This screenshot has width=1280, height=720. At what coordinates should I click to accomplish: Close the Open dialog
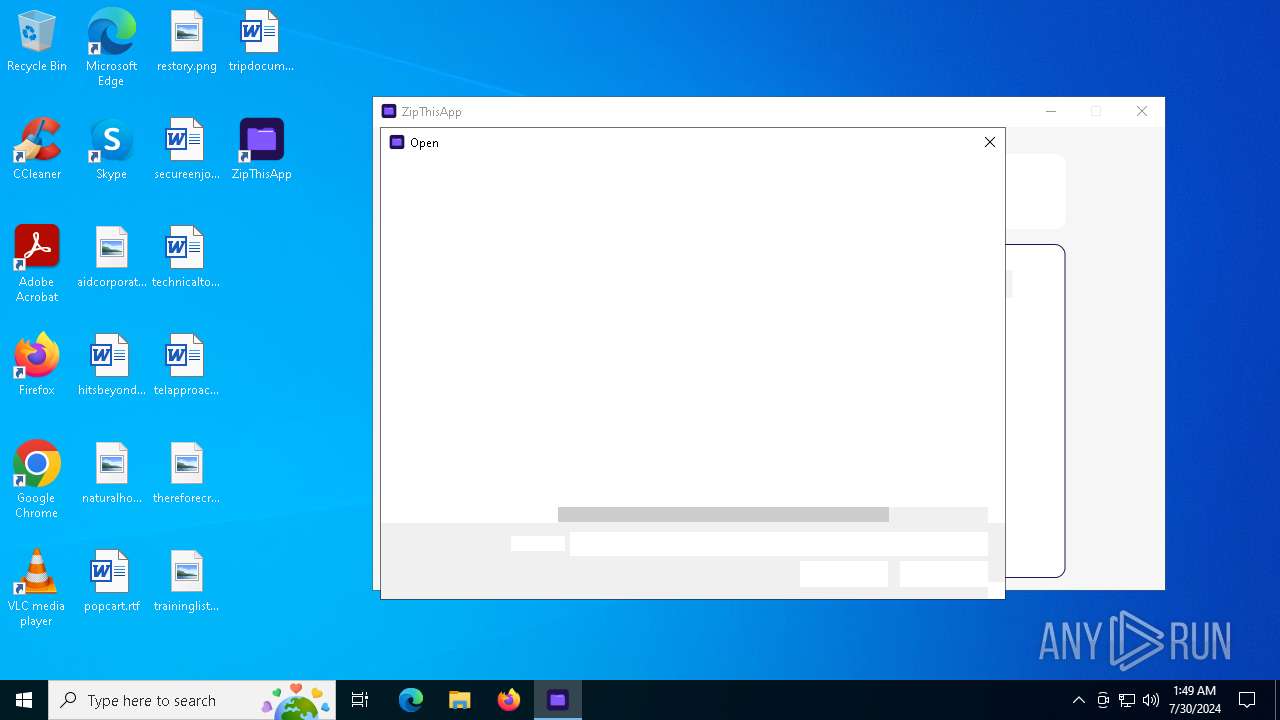point(990,142)
